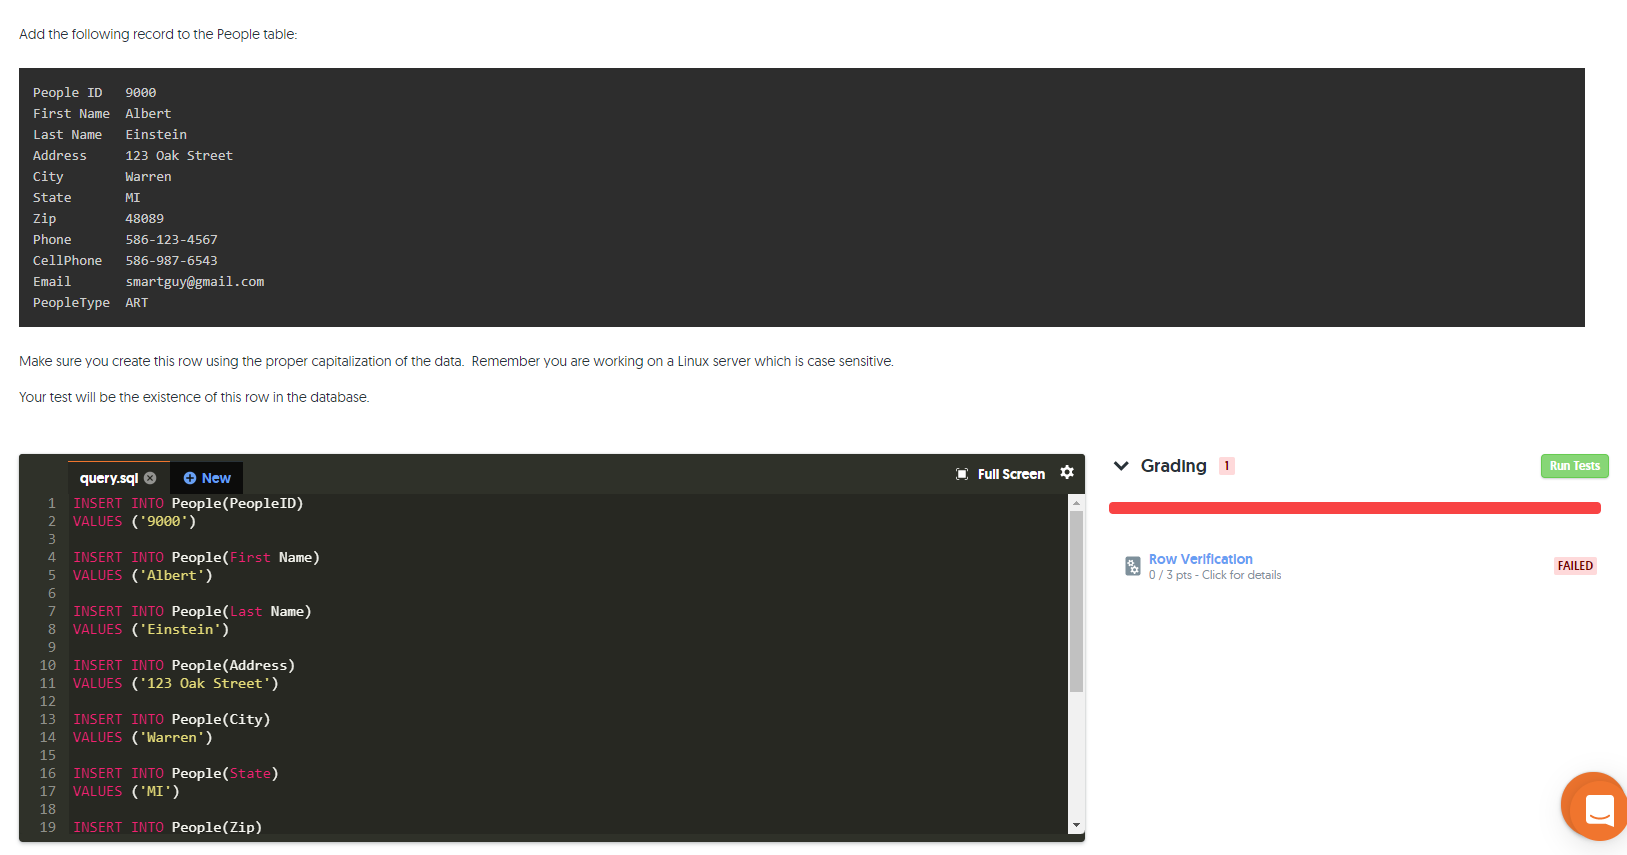Click the code line VALUES ('Warren')

point(143,737)
